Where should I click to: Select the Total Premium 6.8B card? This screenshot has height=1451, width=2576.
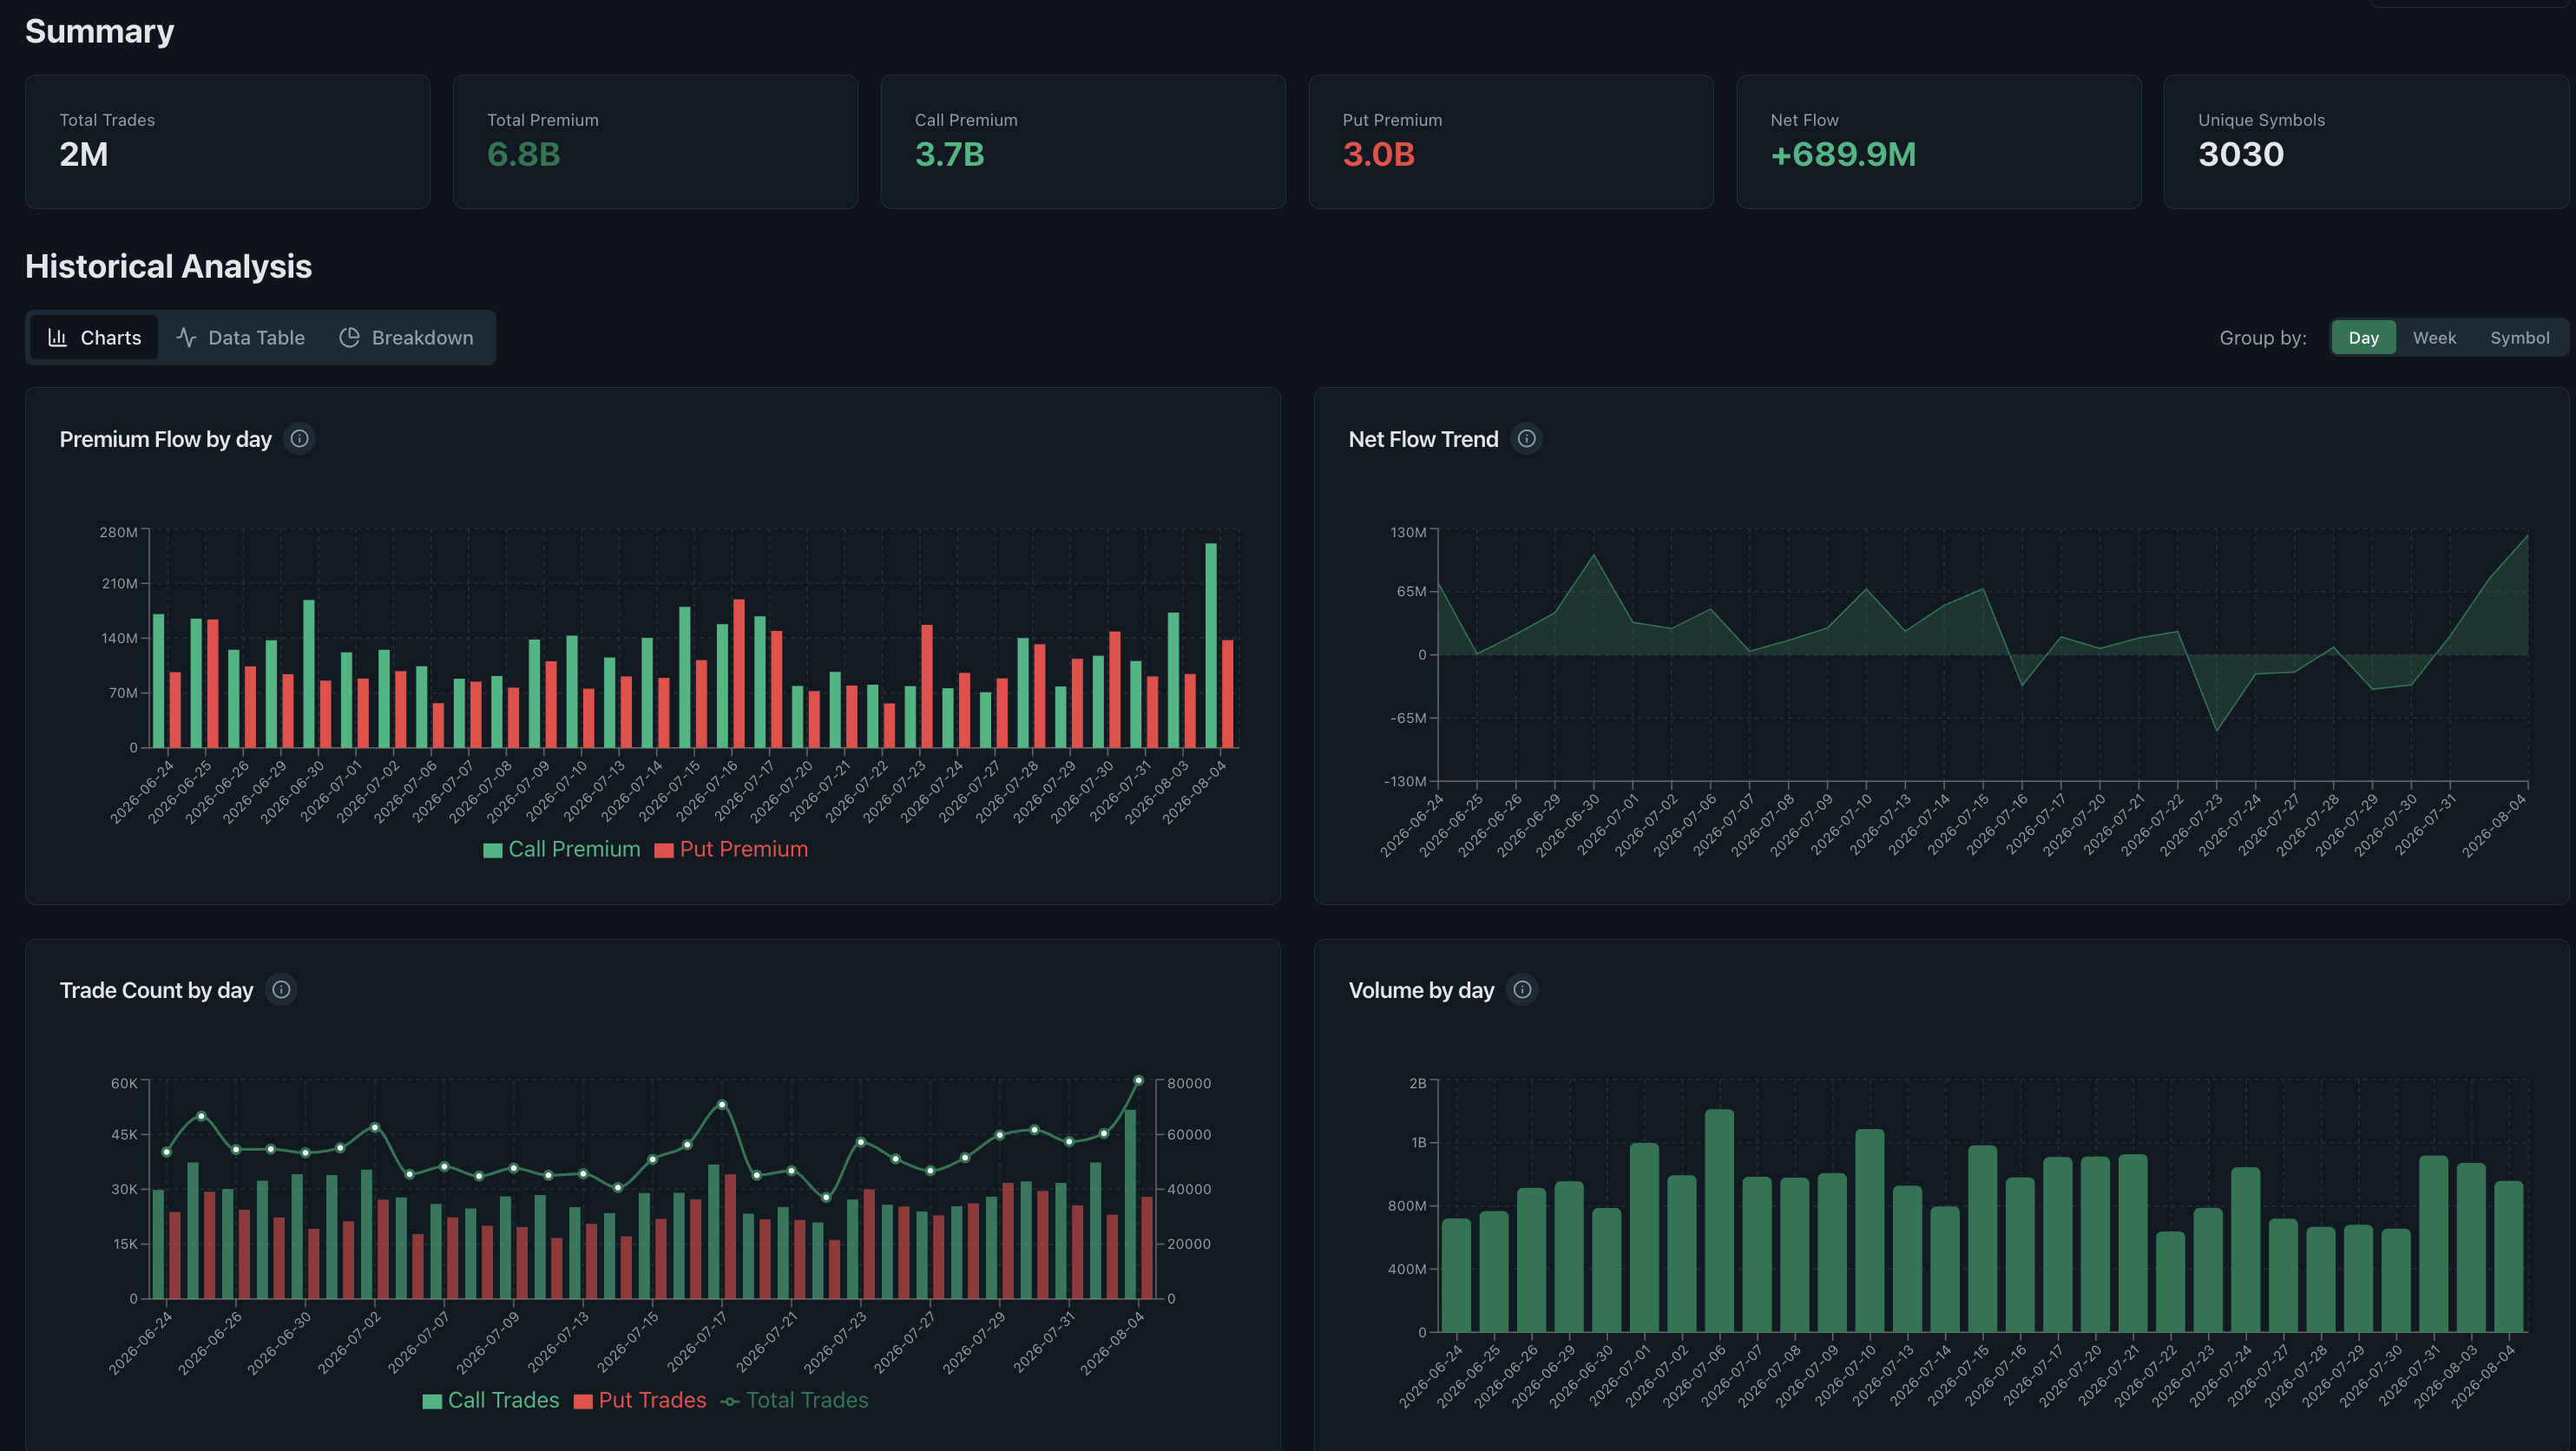click(x=655, y=141)
